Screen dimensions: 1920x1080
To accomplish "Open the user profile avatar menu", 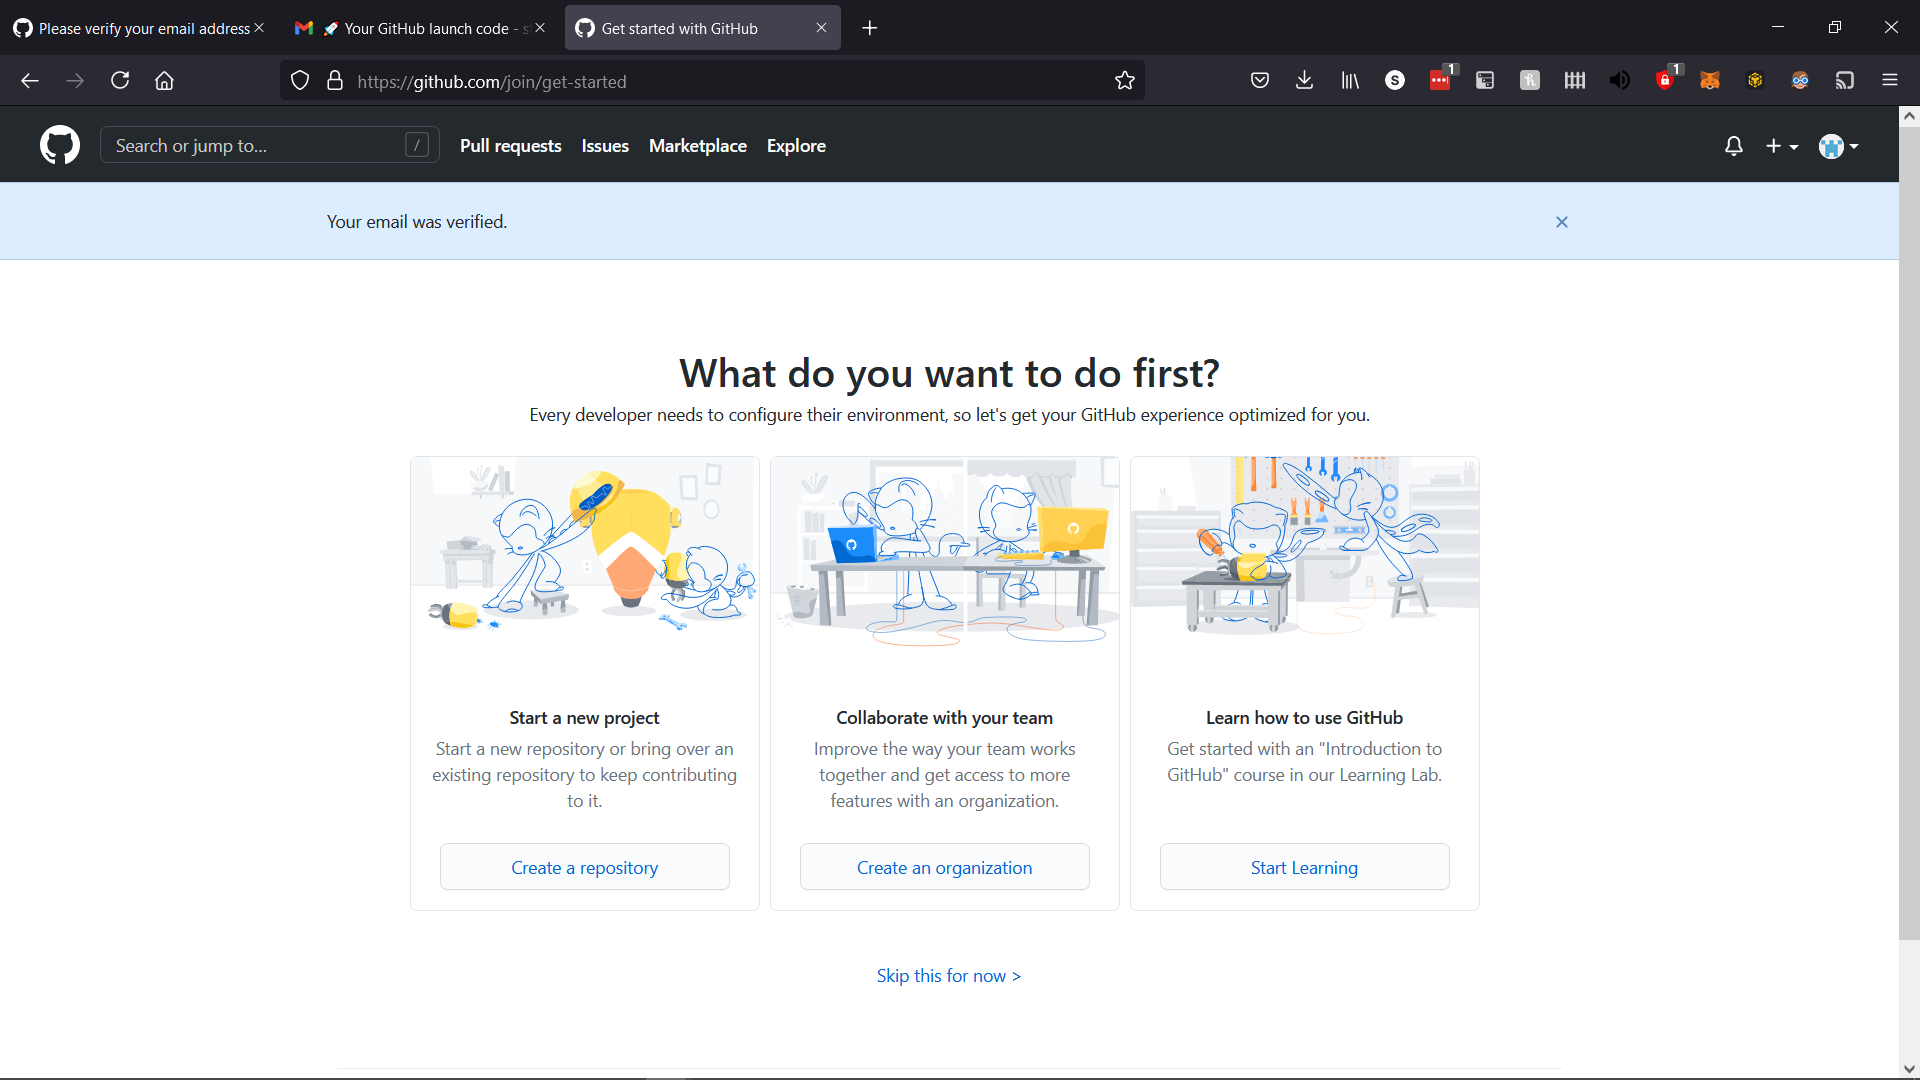I will pyautogui.click(x=1838, y=146).
